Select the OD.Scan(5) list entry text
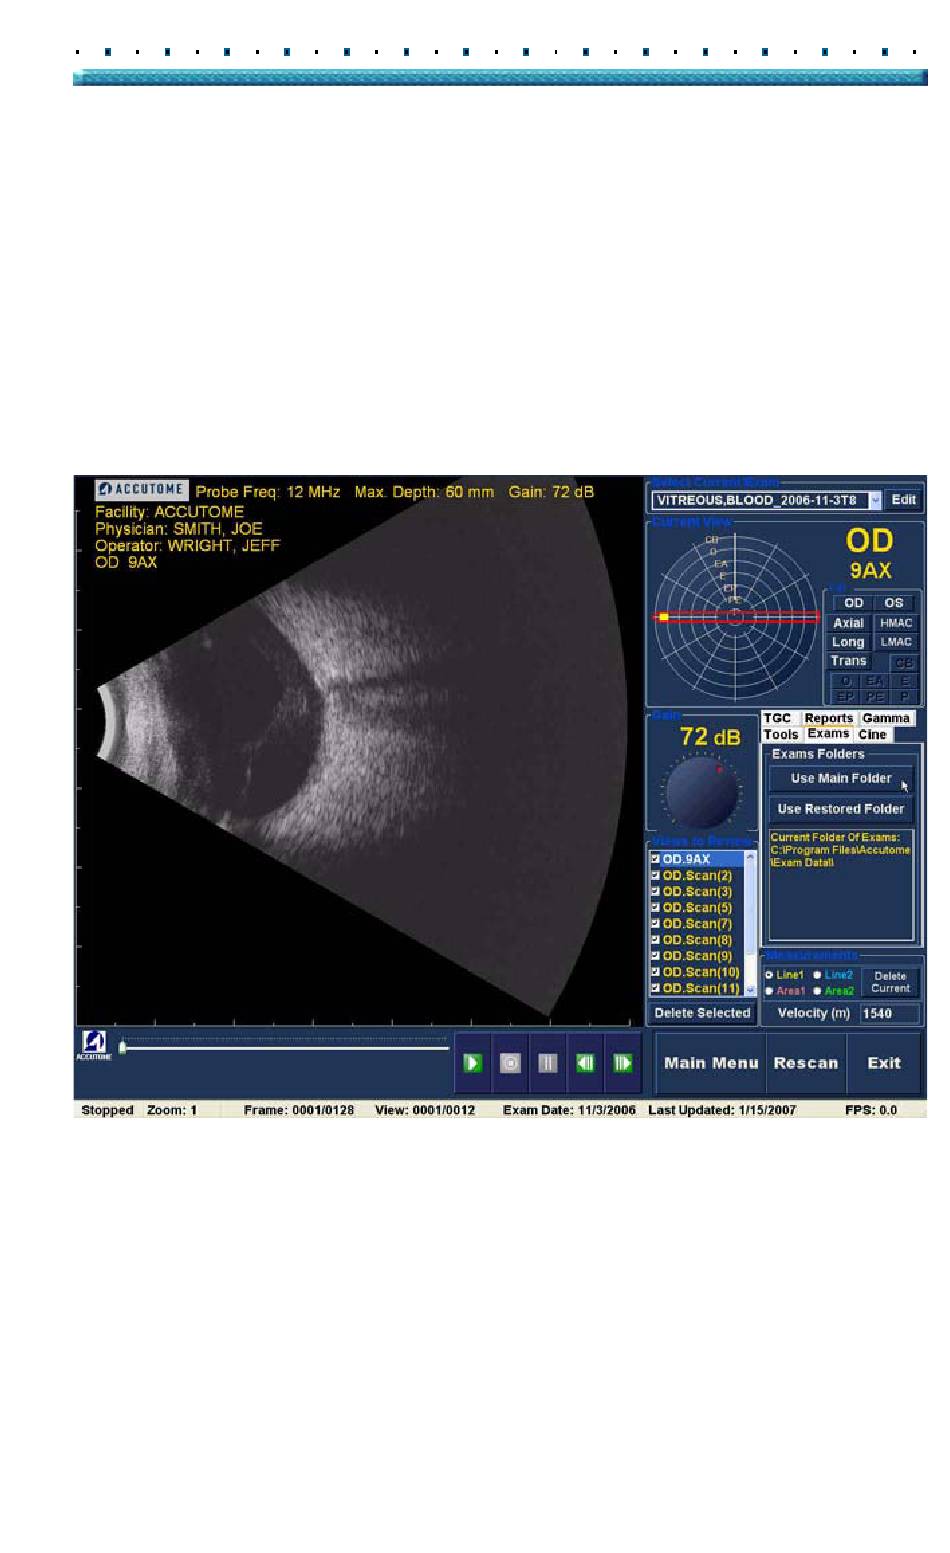 [697, 908]
